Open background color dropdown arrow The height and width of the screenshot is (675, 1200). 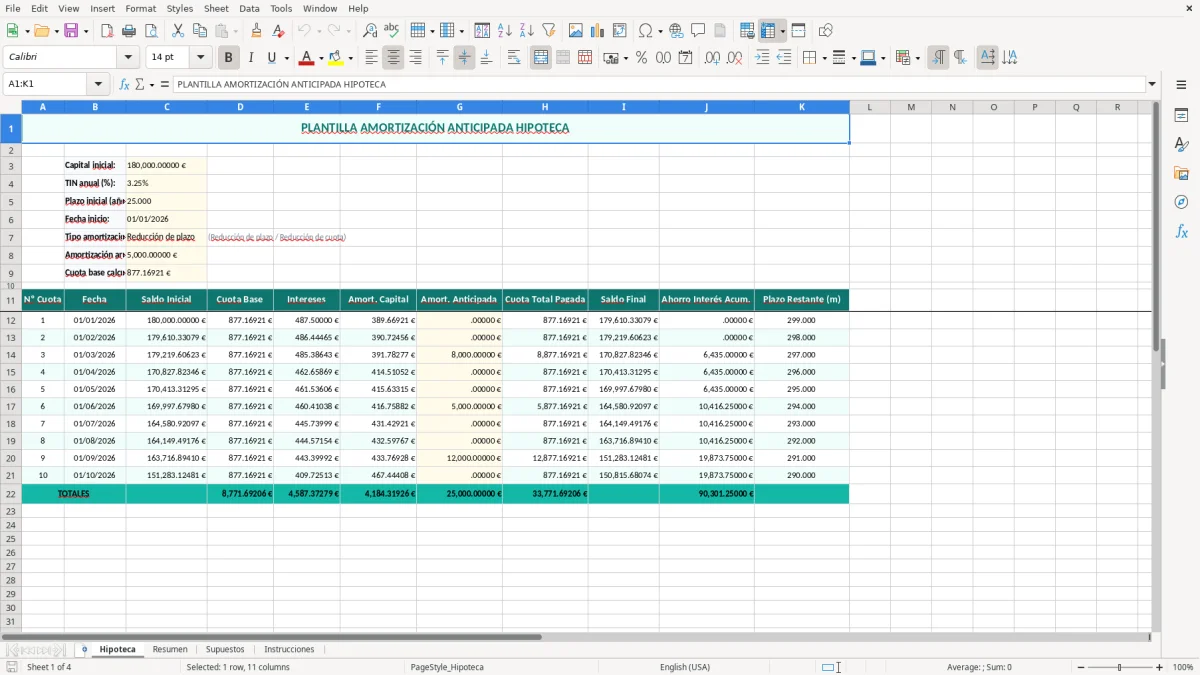pyautogui.click(x=350, y=58)
